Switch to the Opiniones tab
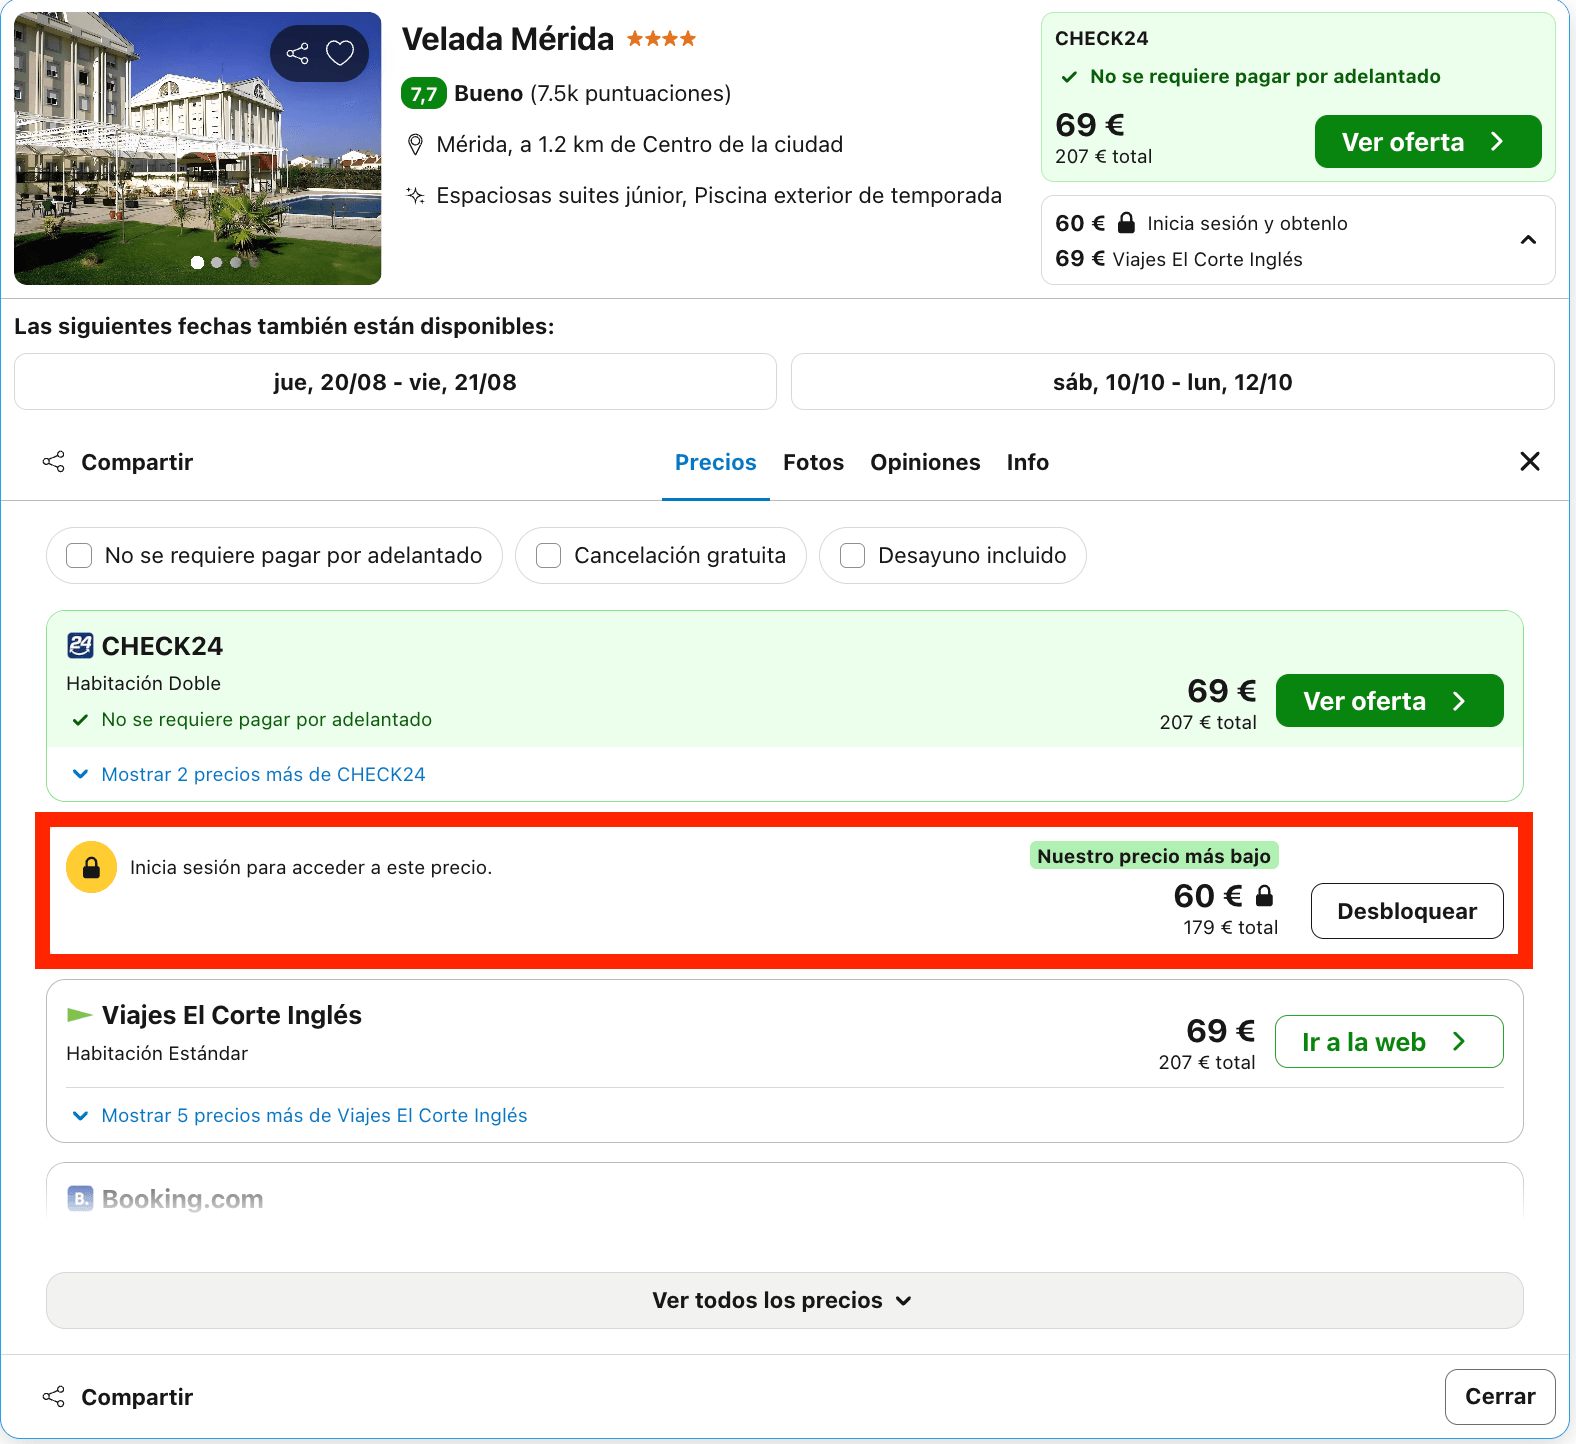This screenshot has height=1444, width=1576. pyautogui.click(x=925, y=462)
